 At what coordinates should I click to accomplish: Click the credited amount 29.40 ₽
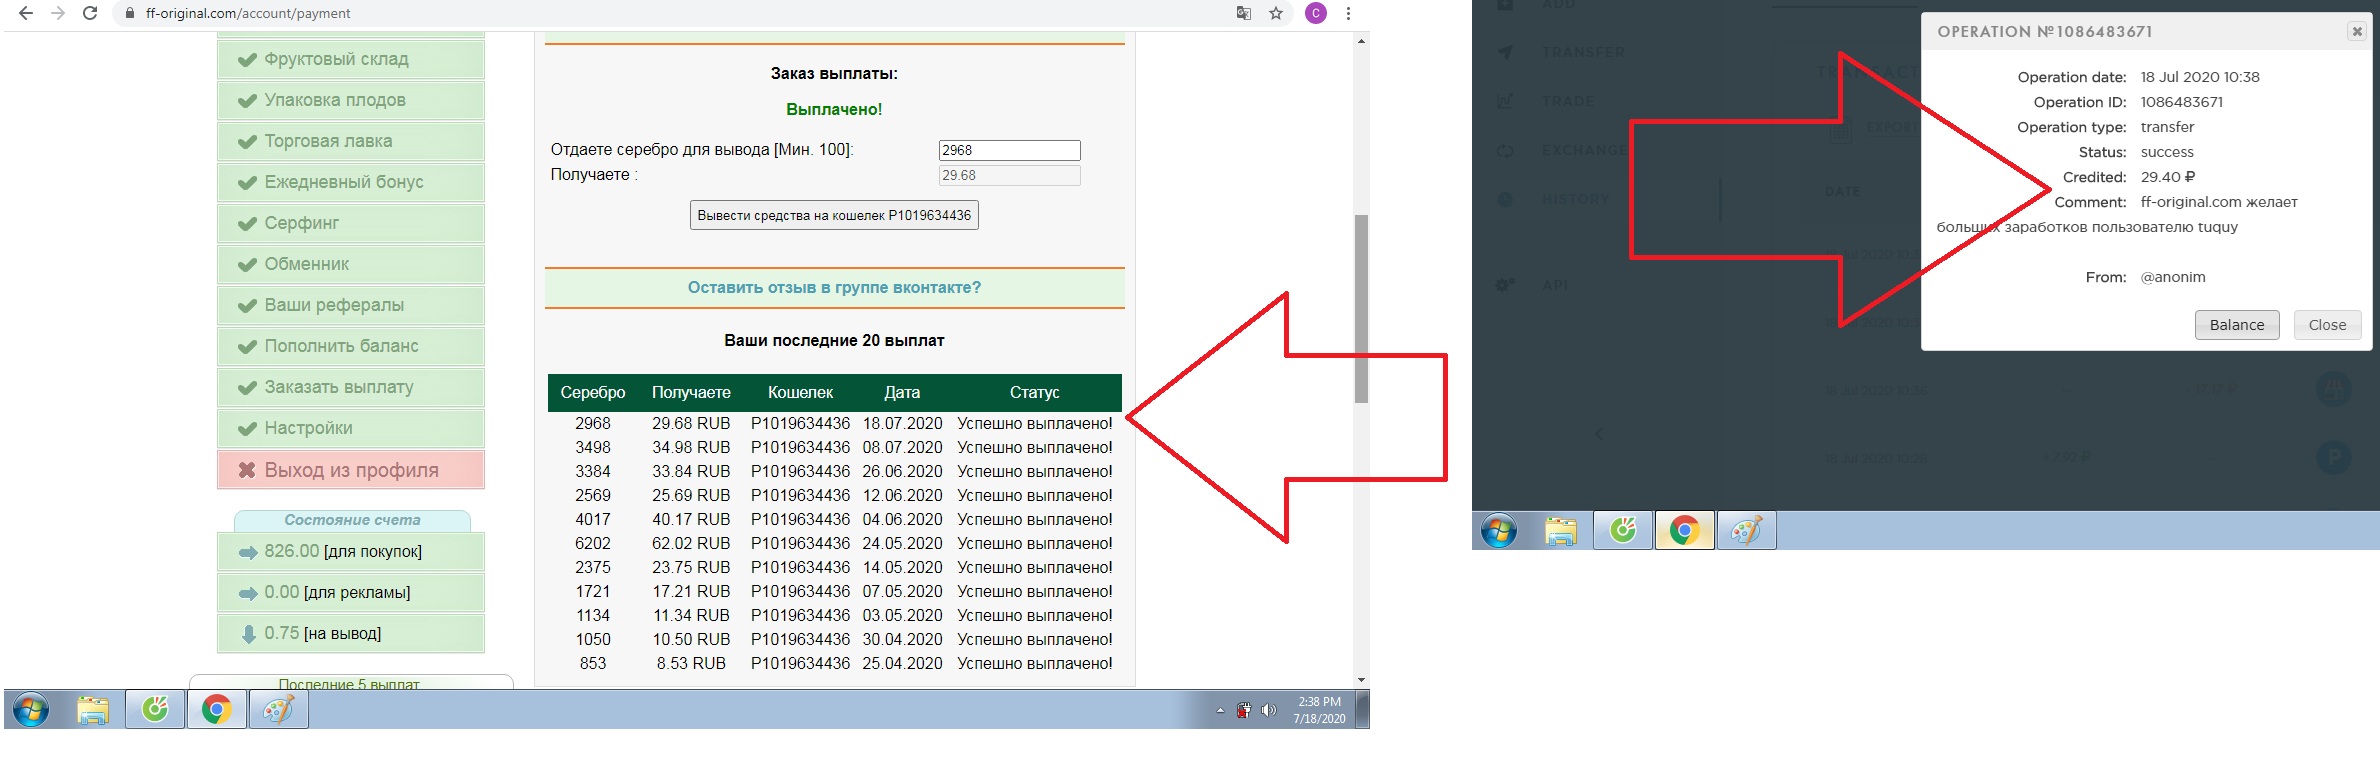click(x=2168, y=177)
